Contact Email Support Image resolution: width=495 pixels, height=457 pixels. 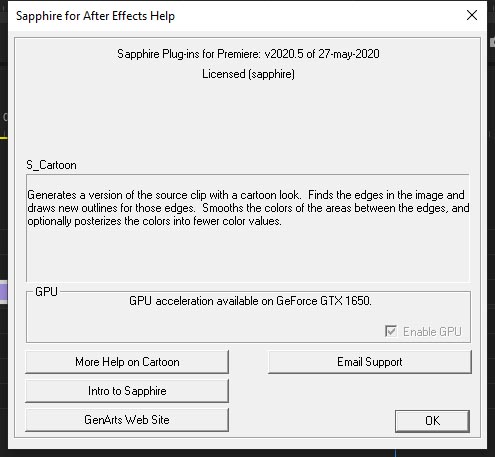click(370, 362)
